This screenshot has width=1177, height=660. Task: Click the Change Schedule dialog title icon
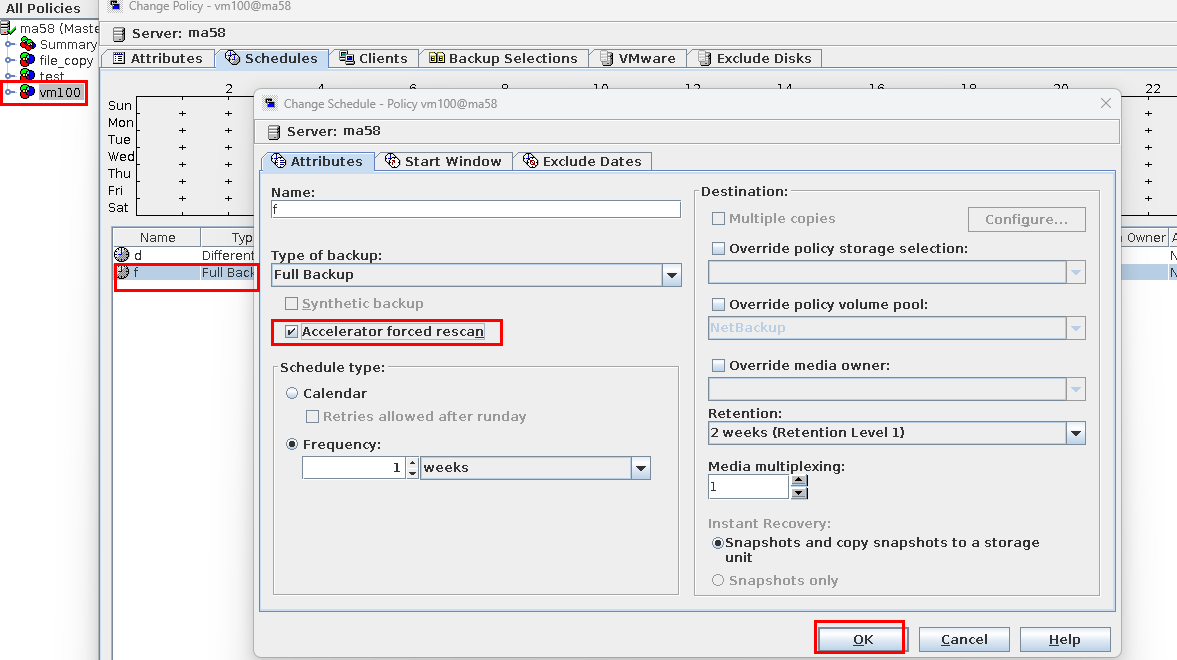[x=270, y=104]
